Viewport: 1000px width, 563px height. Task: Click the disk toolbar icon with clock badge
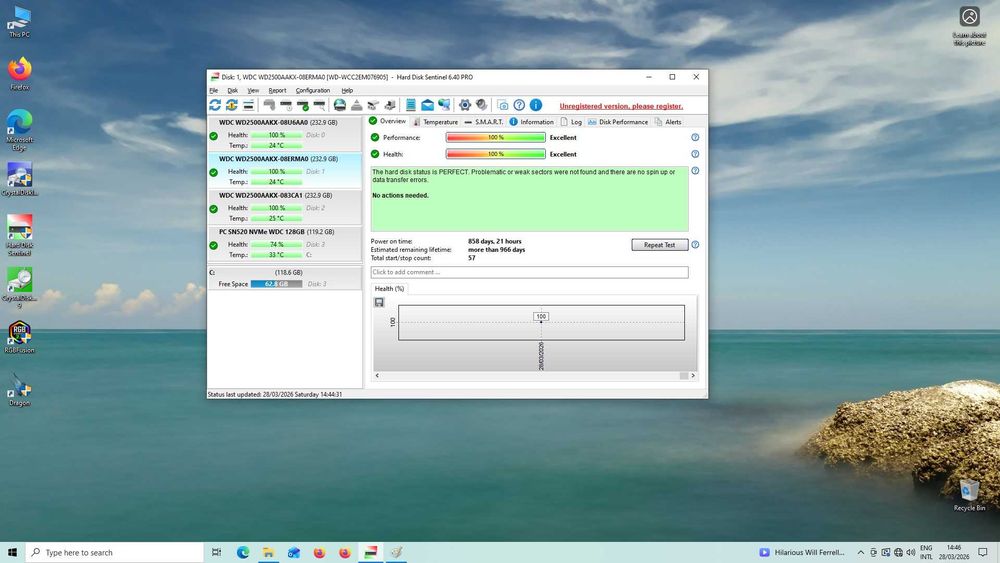pos(286,105)
